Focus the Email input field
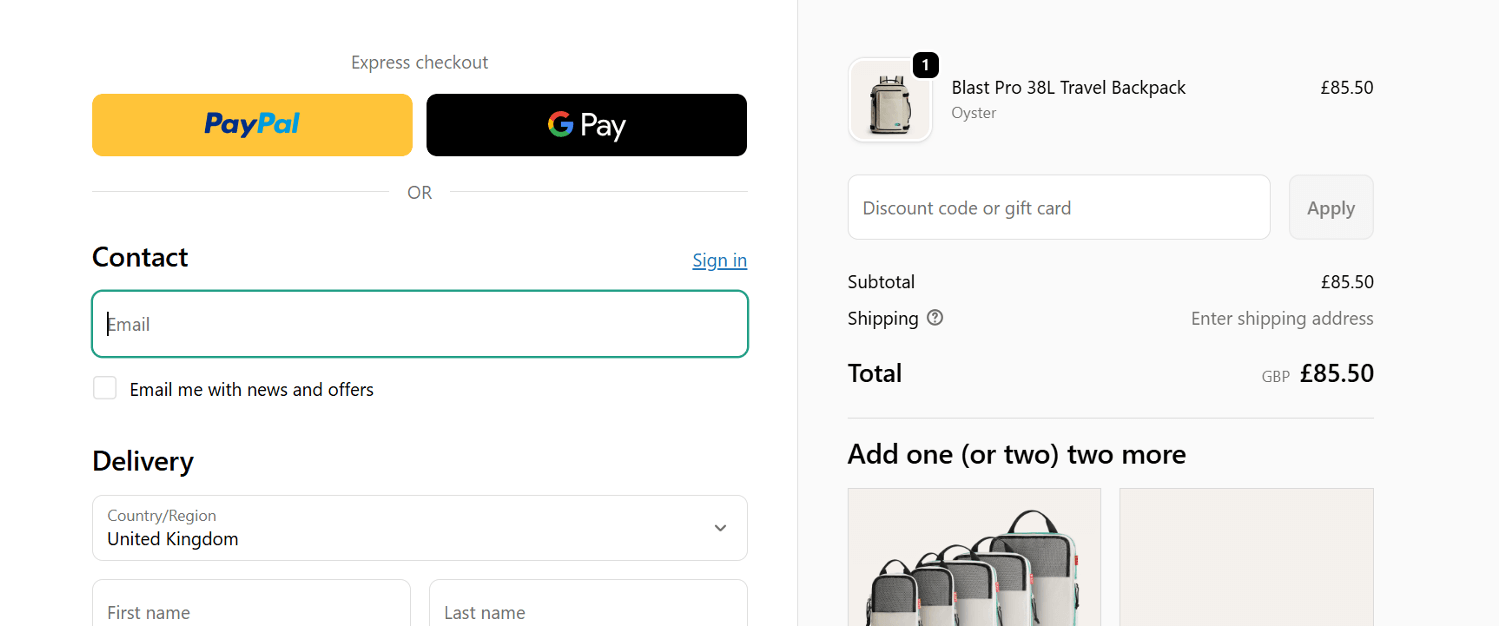1500x626 pixels. 419,323
